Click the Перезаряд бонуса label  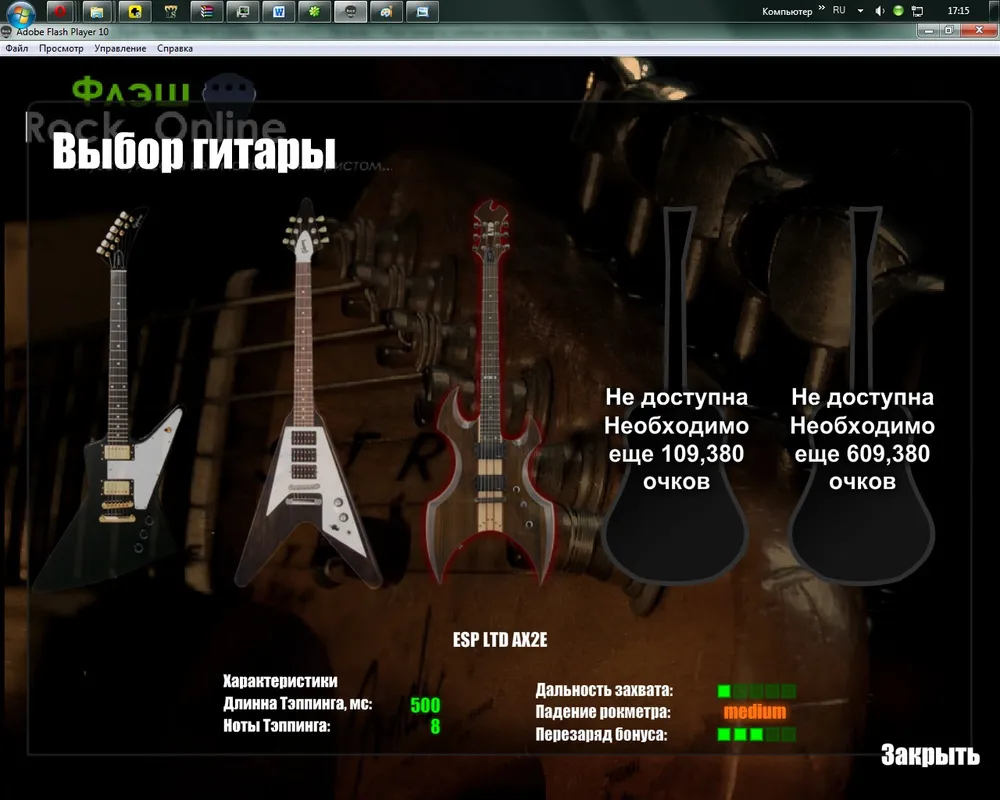point(601,734)
